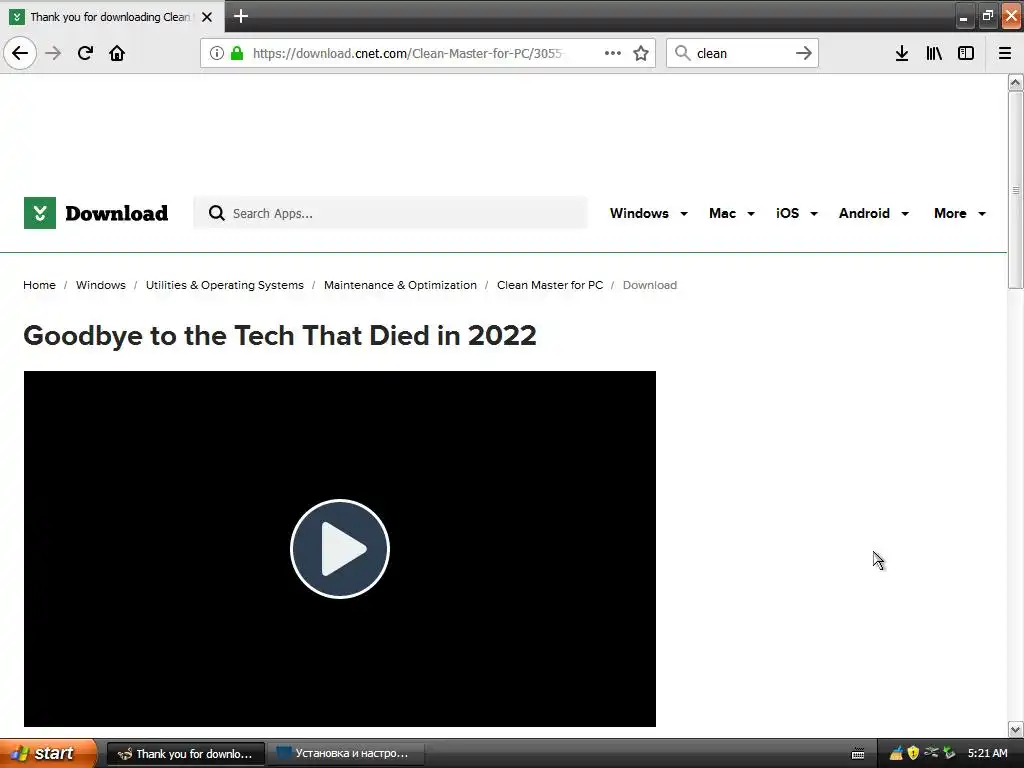
Task: Open Windows breadcrumb link
Action: (101, 285)
